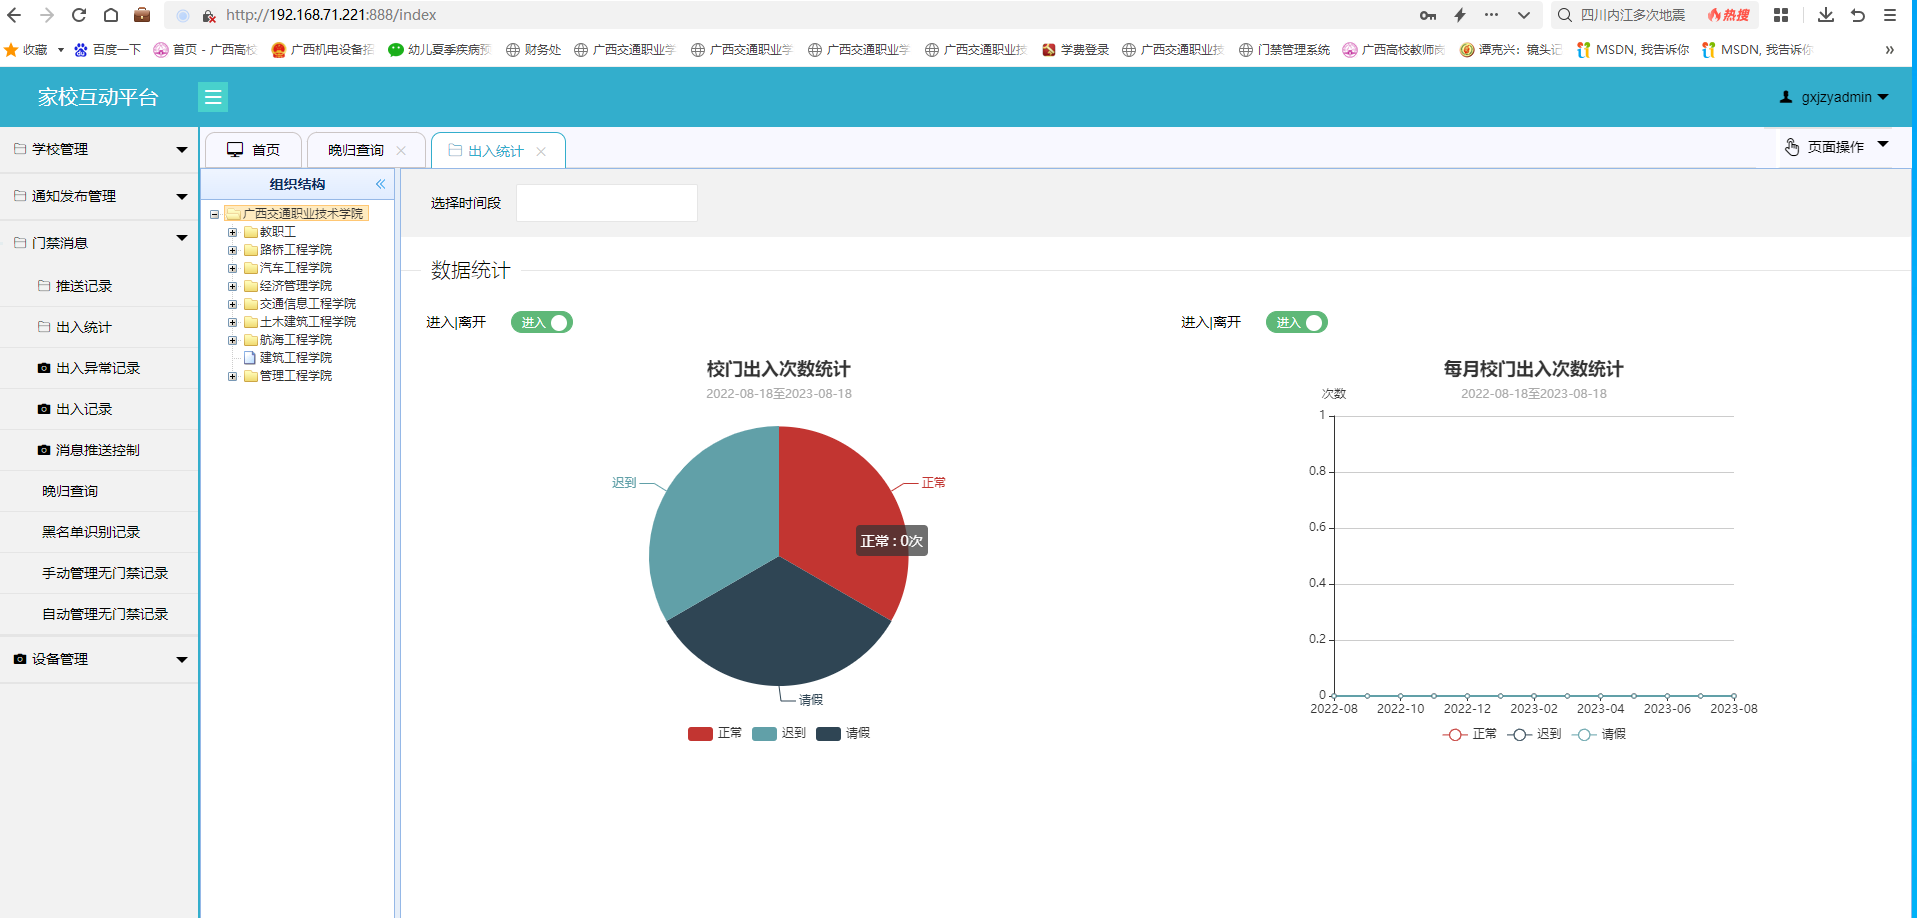The image size is (1917, 918).
Task: Collapse the 广西交通职业技术学院 root node
Action: pyautogui.click(x=214, y=214)
